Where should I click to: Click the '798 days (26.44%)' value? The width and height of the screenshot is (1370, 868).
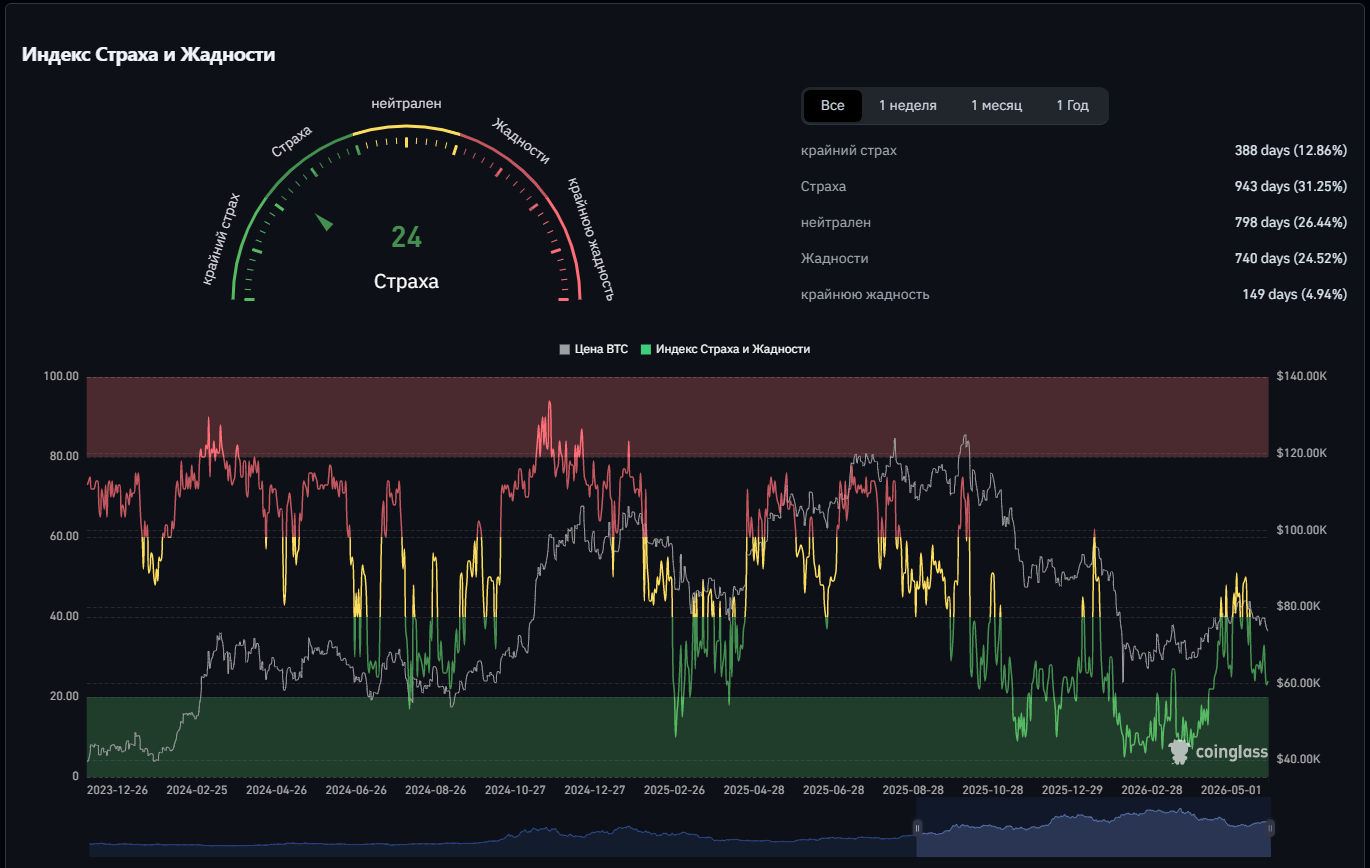tap(1291, 223)
